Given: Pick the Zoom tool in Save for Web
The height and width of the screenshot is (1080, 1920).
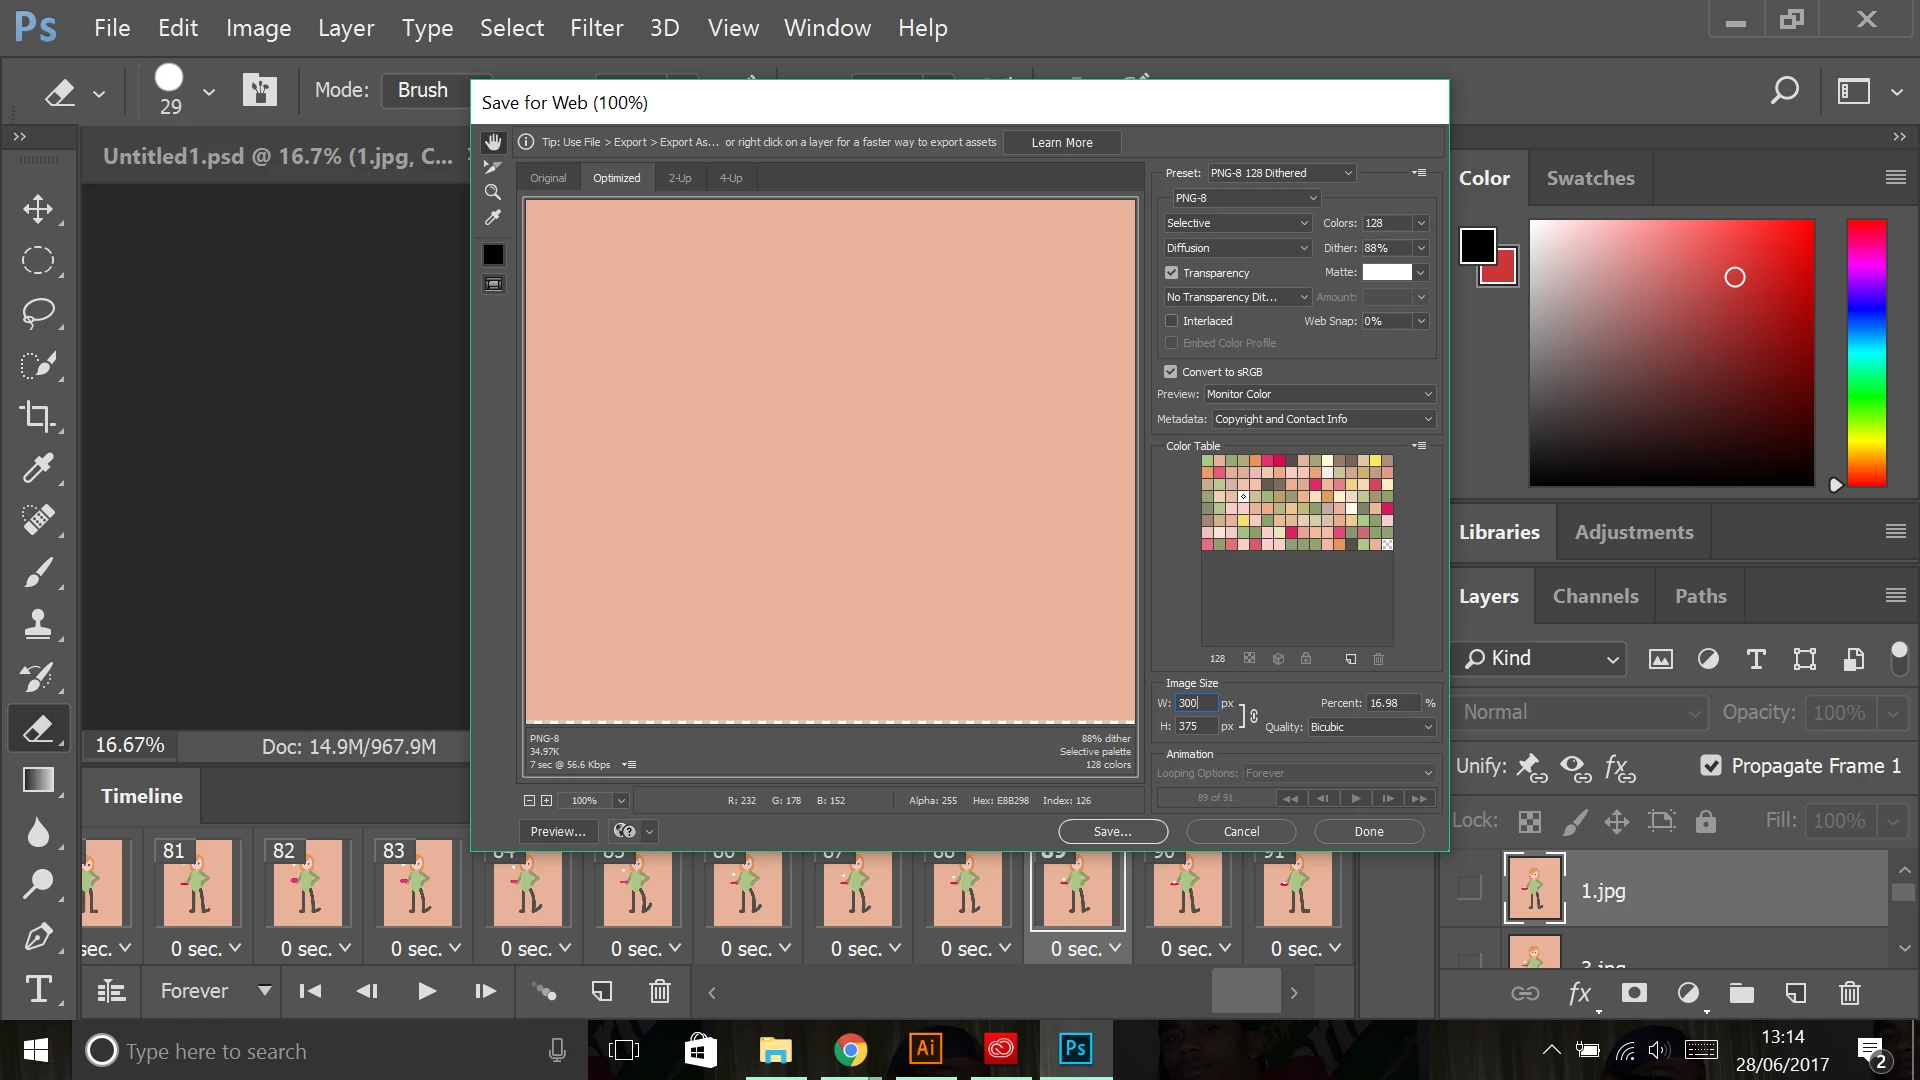Looking at the screenshot, I should click(x=493, y=192).
